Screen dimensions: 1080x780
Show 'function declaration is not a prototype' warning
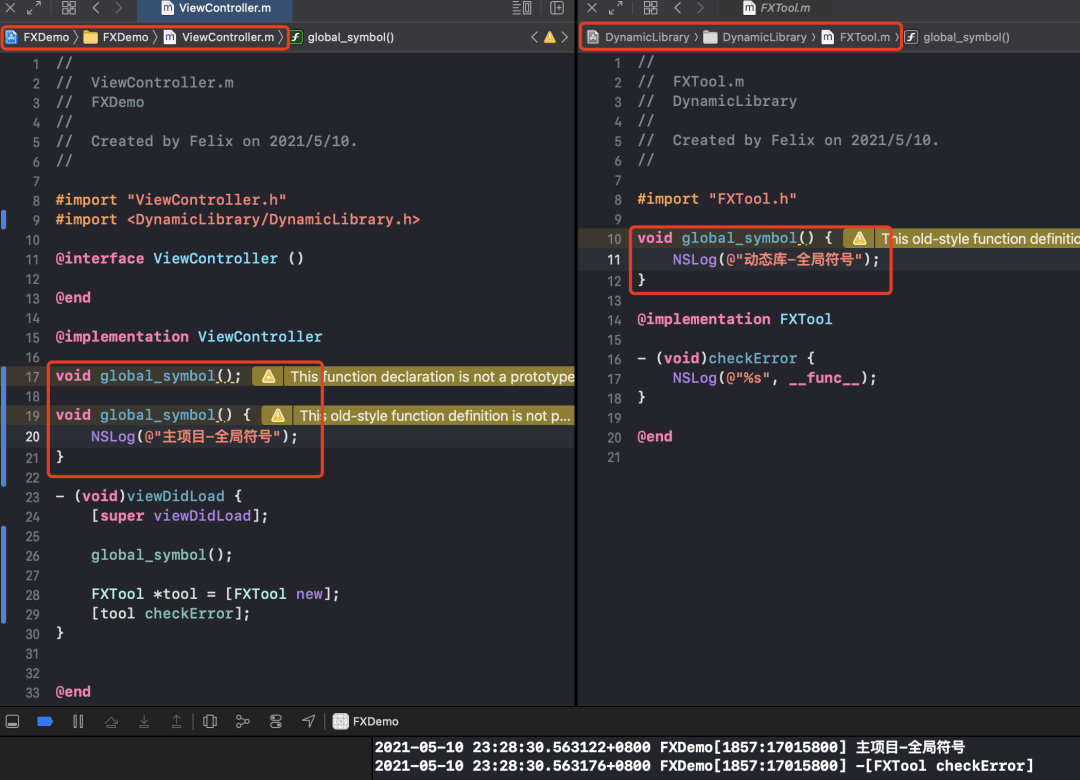coord(432,376)
